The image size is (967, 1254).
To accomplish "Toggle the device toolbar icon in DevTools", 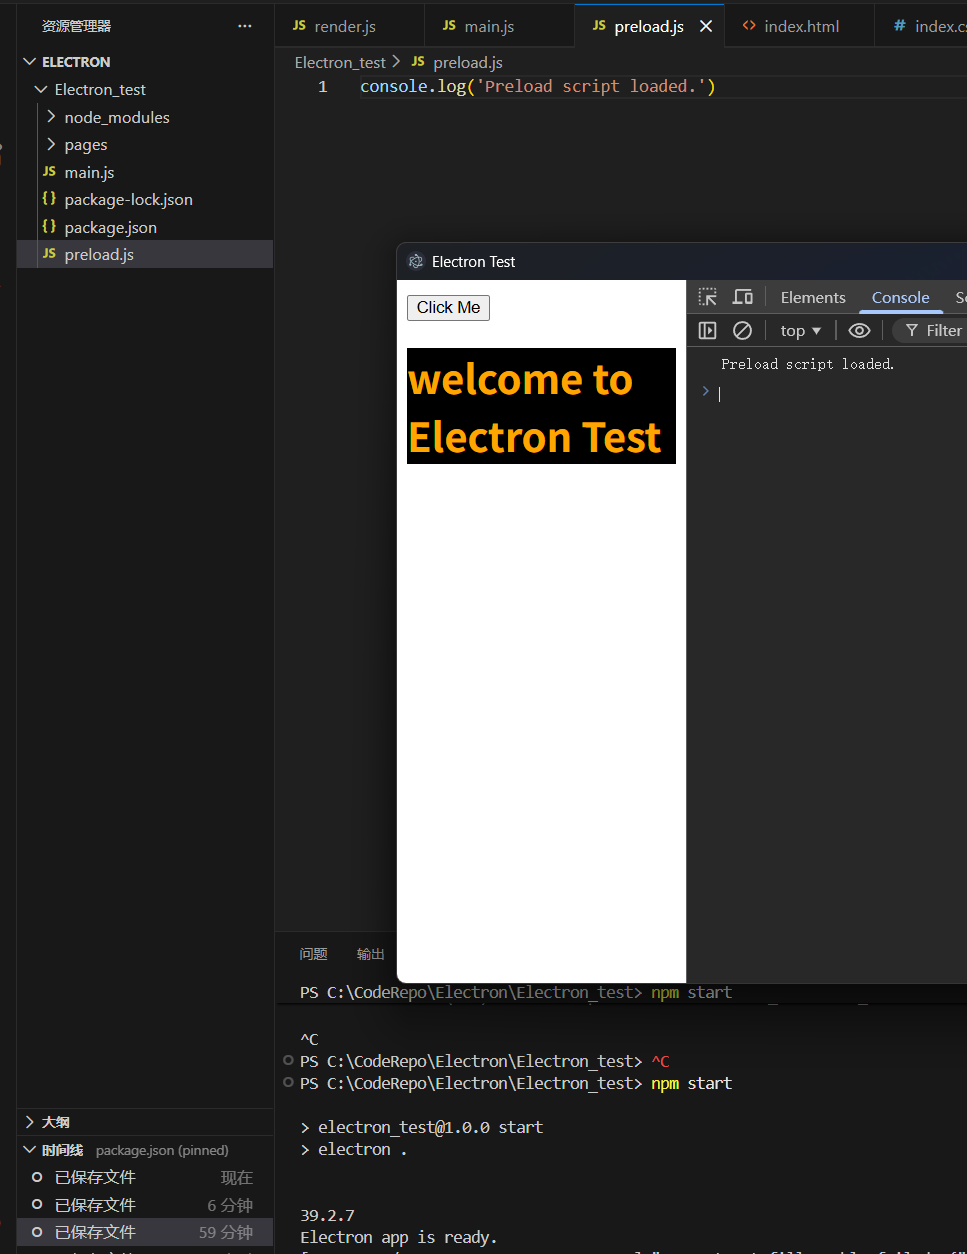I will pyautogui.click(x=742, y=297).
